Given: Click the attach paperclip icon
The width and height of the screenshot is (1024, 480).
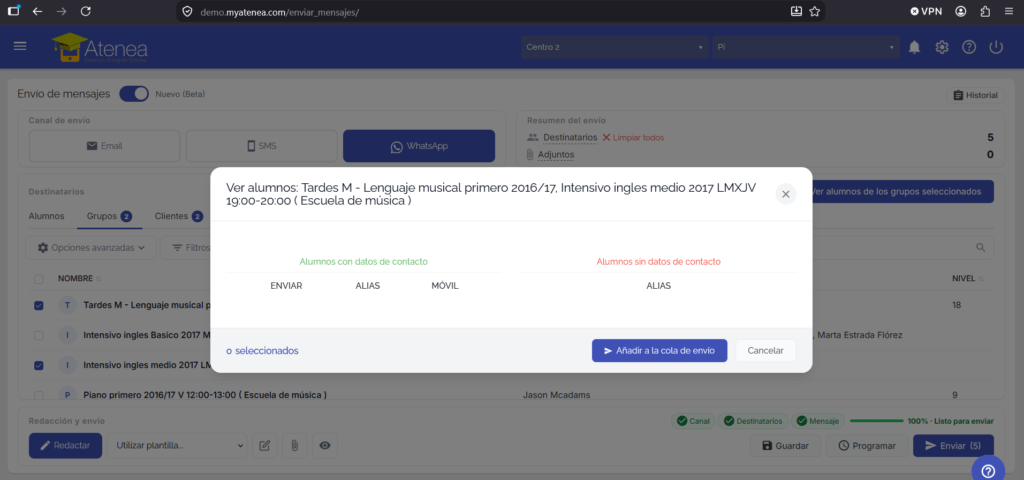Looking at the screenshot, I should click(x=295, y=445).
